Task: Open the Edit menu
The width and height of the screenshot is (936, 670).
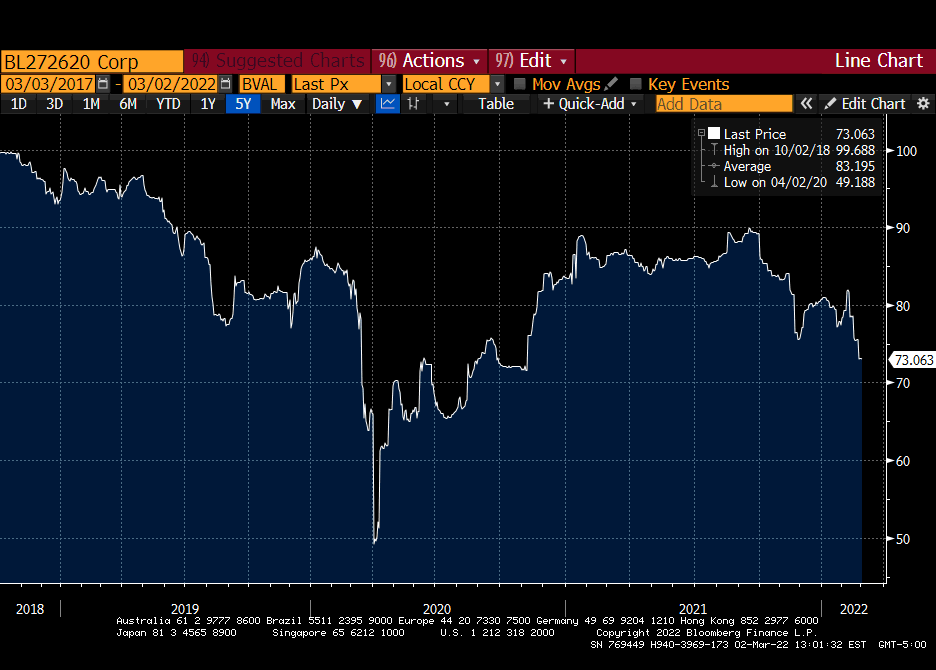Action: pyautogui.click(x=531, y=60)
